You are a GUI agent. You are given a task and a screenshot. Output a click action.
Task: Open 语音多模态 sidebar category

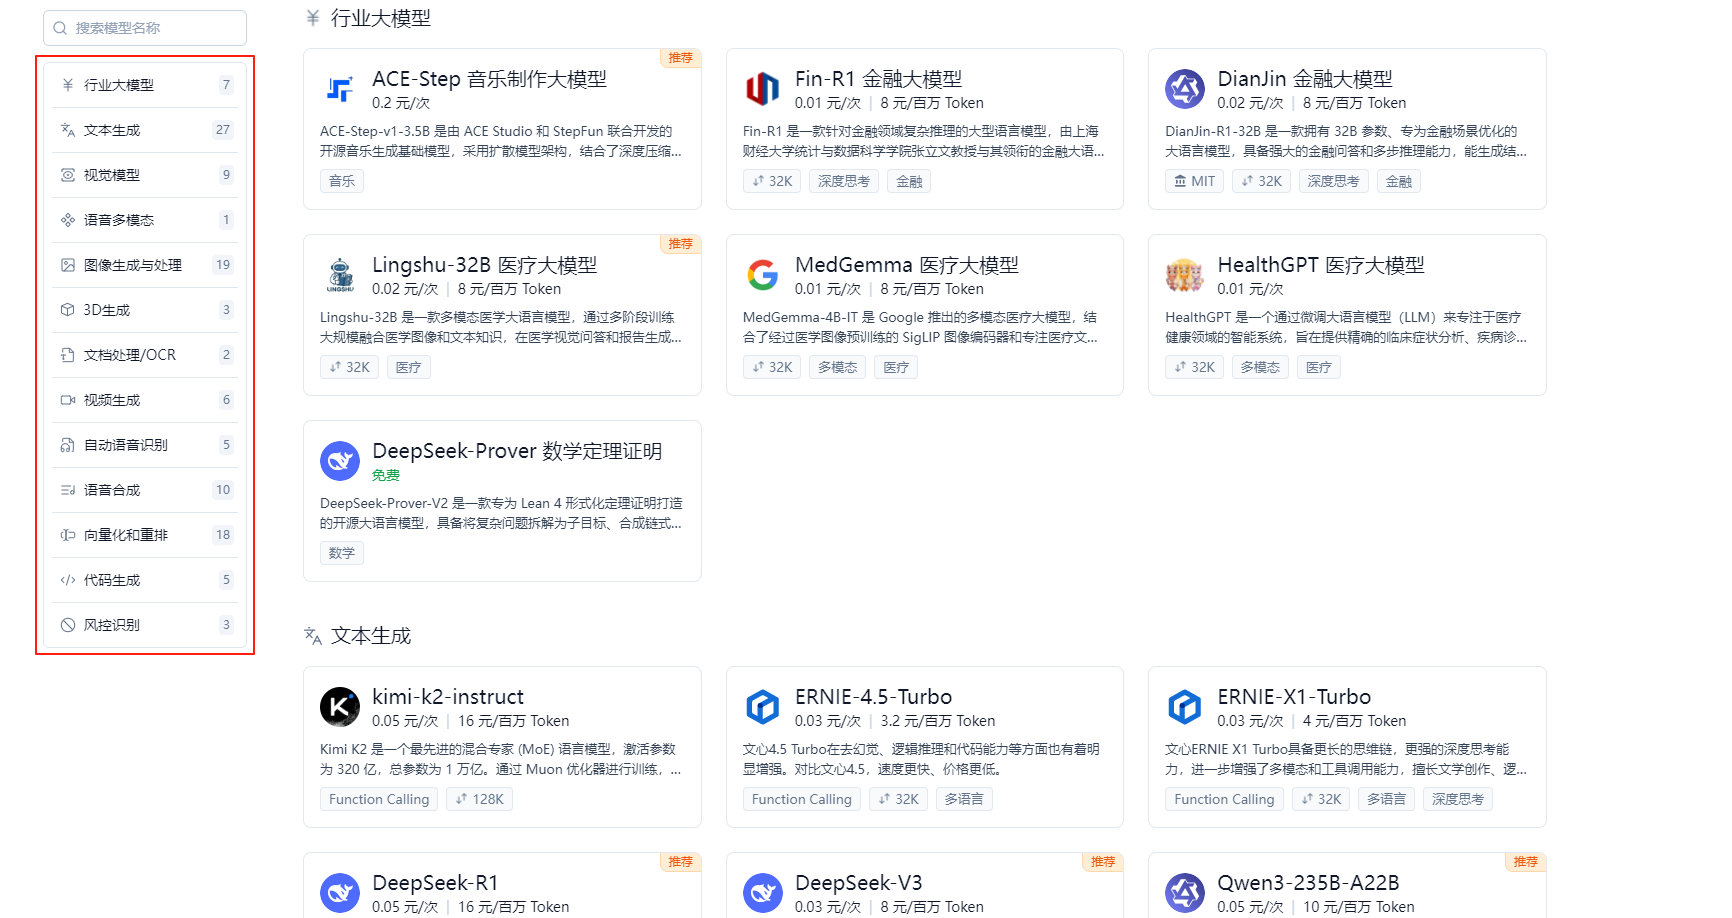(x=146, y=220)
